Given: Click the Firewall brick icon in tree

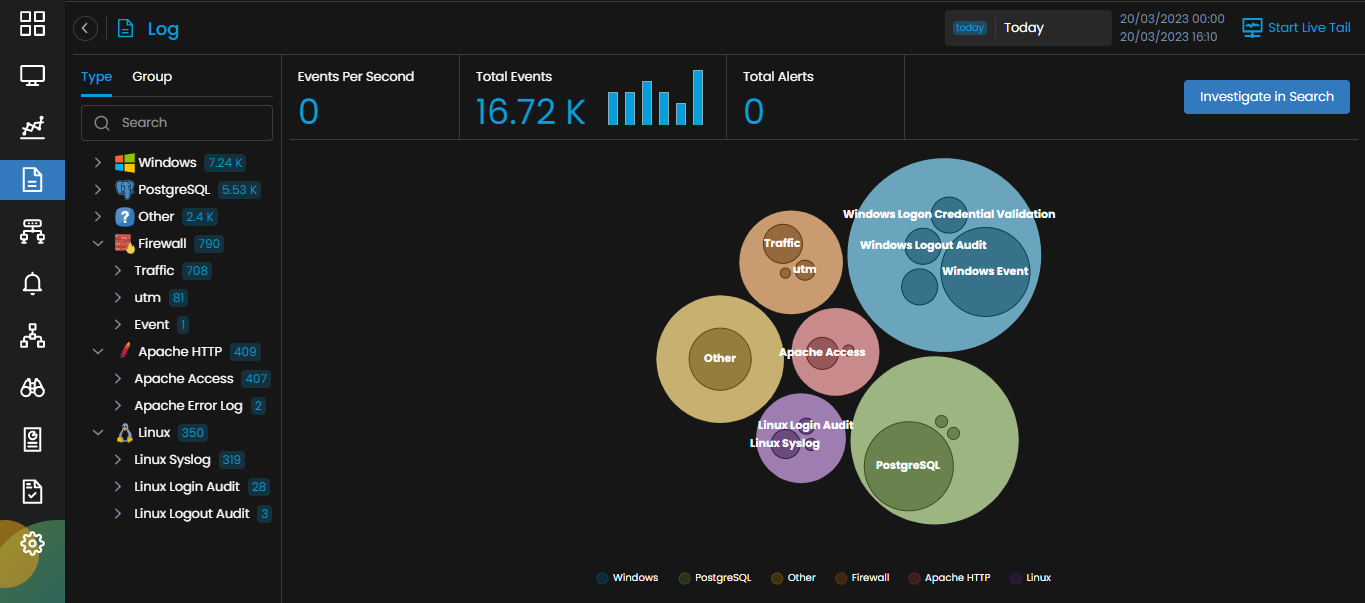Looking at the screenshot, I should tap(124, 243).
